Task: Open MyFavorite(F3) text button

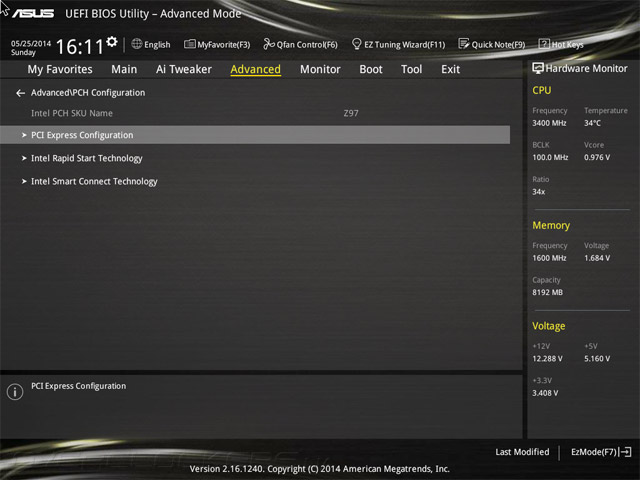Action: pos(224,44)
